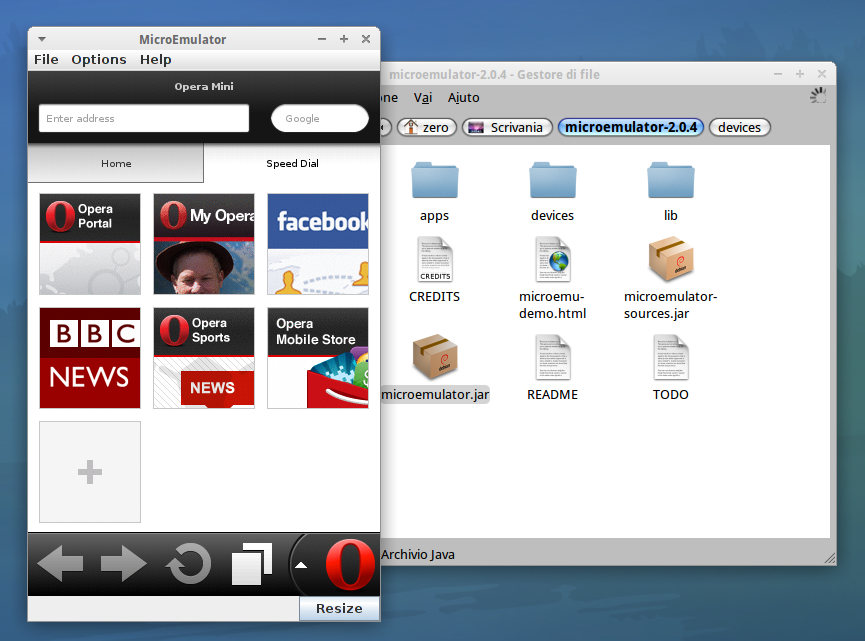Select microemulator-2.0.4 in path bar

tap(631, 127)
